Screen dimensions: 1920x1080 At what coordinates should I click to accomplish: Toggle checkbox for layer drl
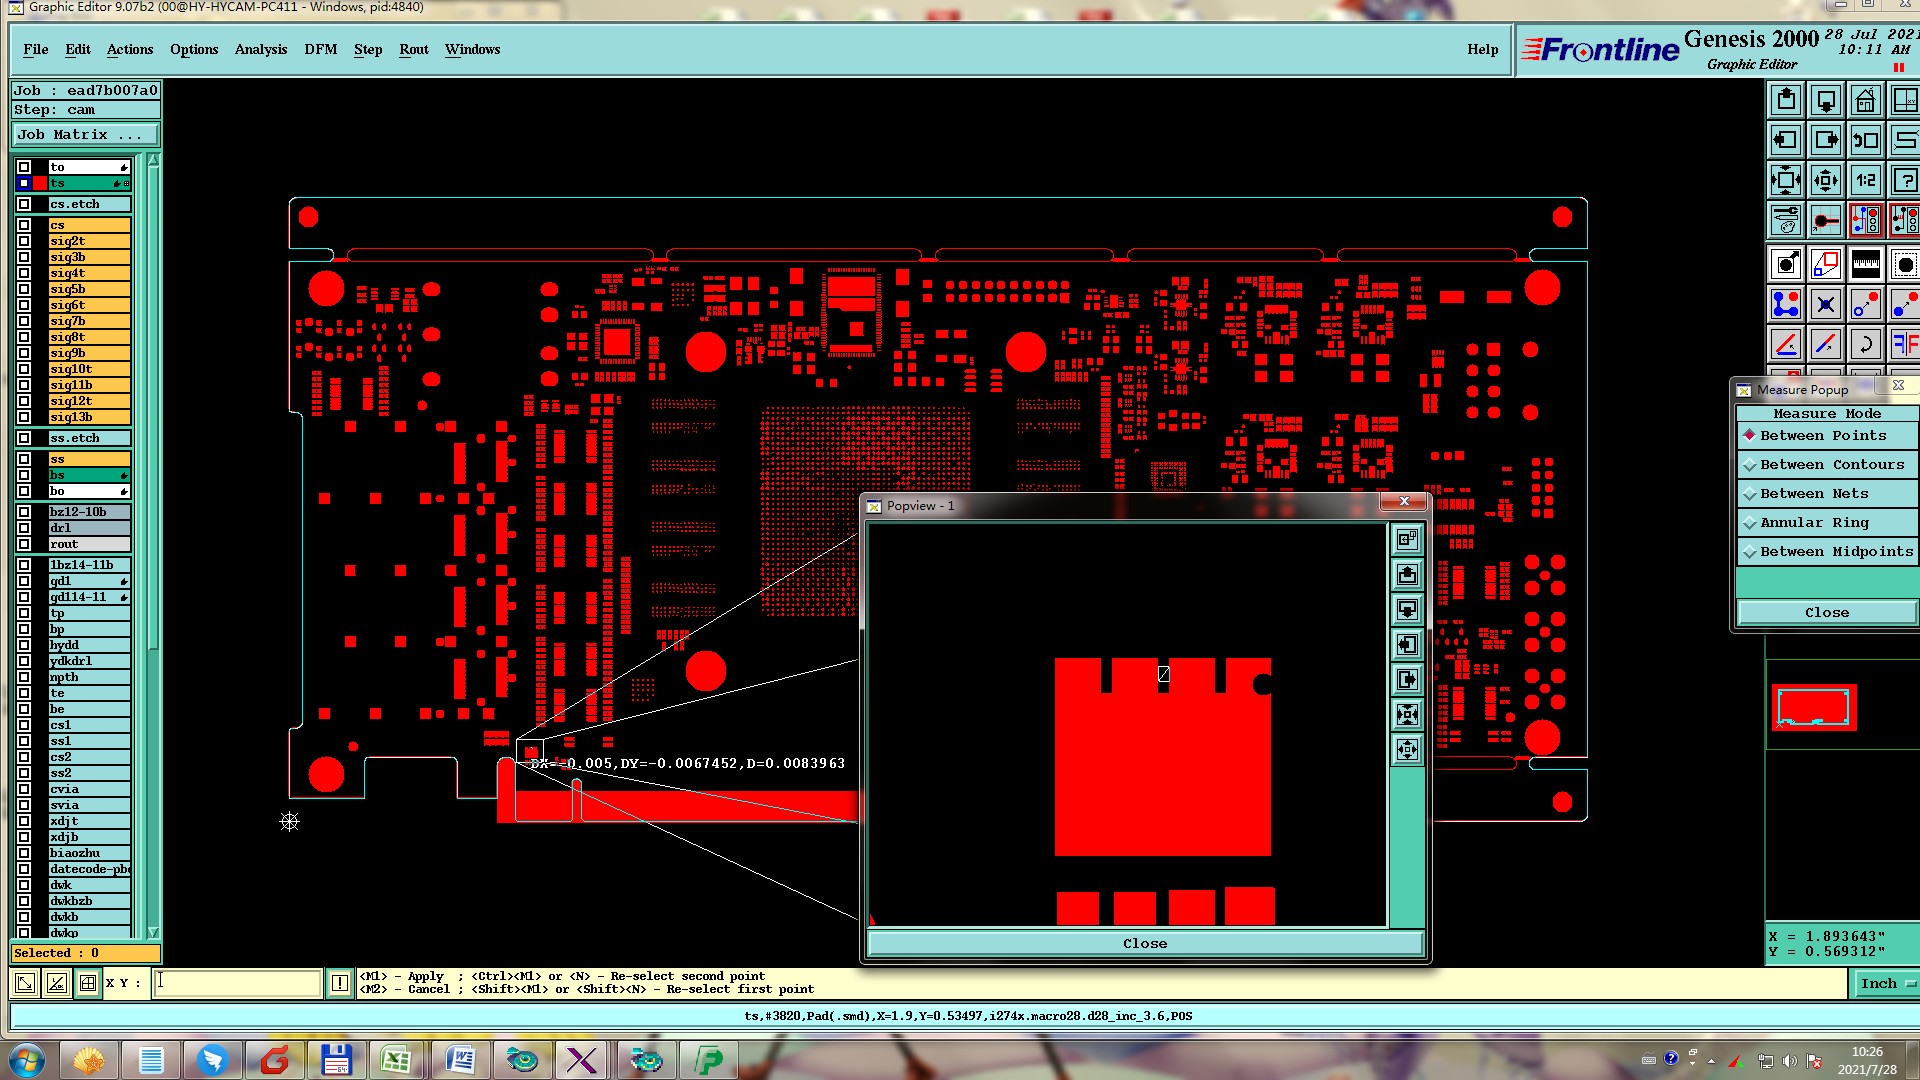[24, 528]
